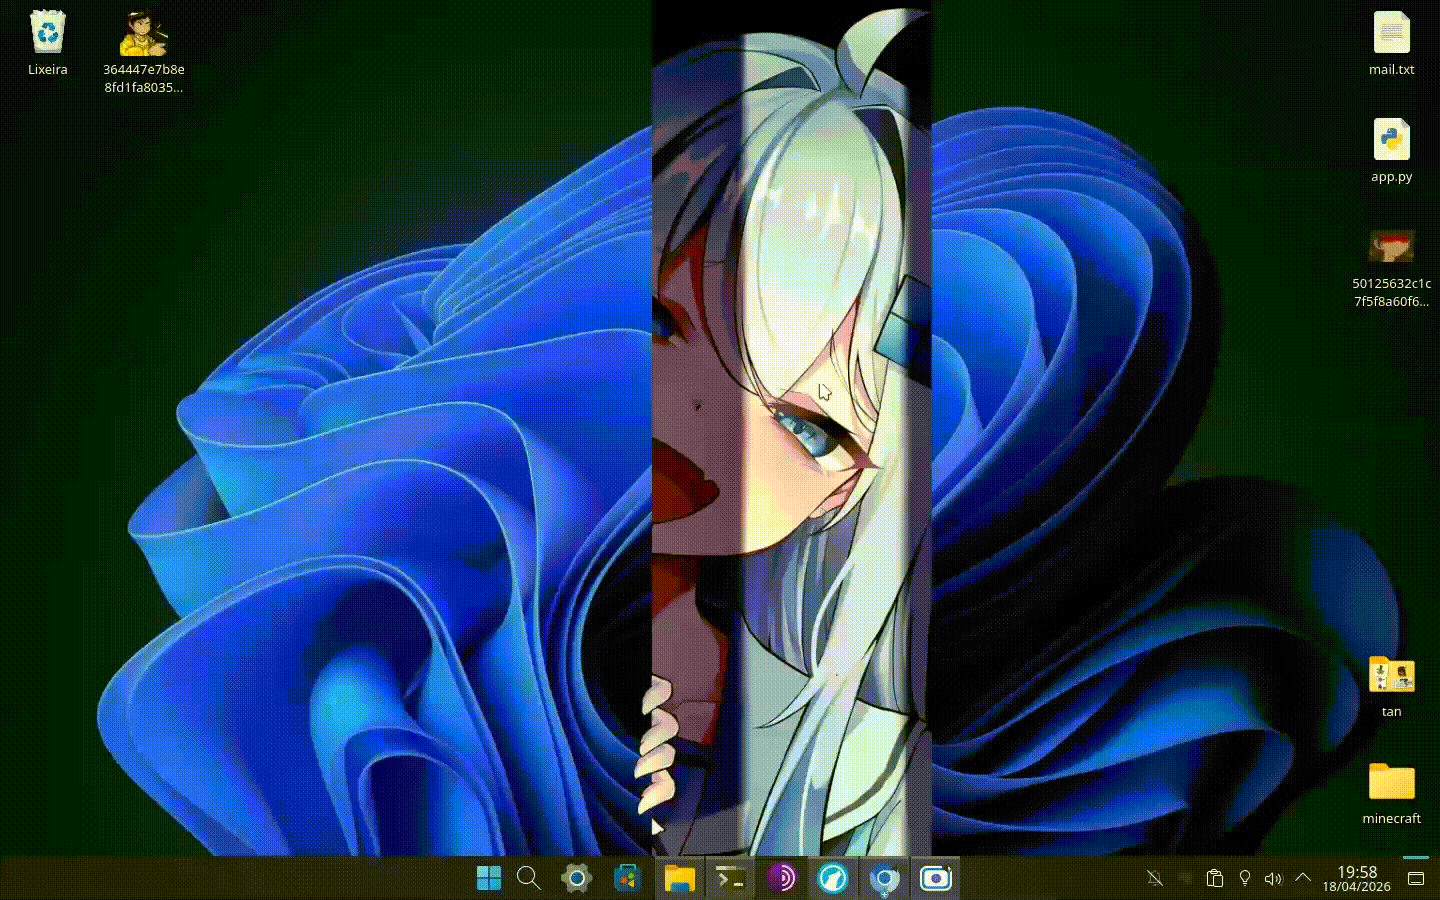The height and width of the screenshot is (900, 1440).
Task: Click the taskbar search magnifier
Action: tap(529, 878)
